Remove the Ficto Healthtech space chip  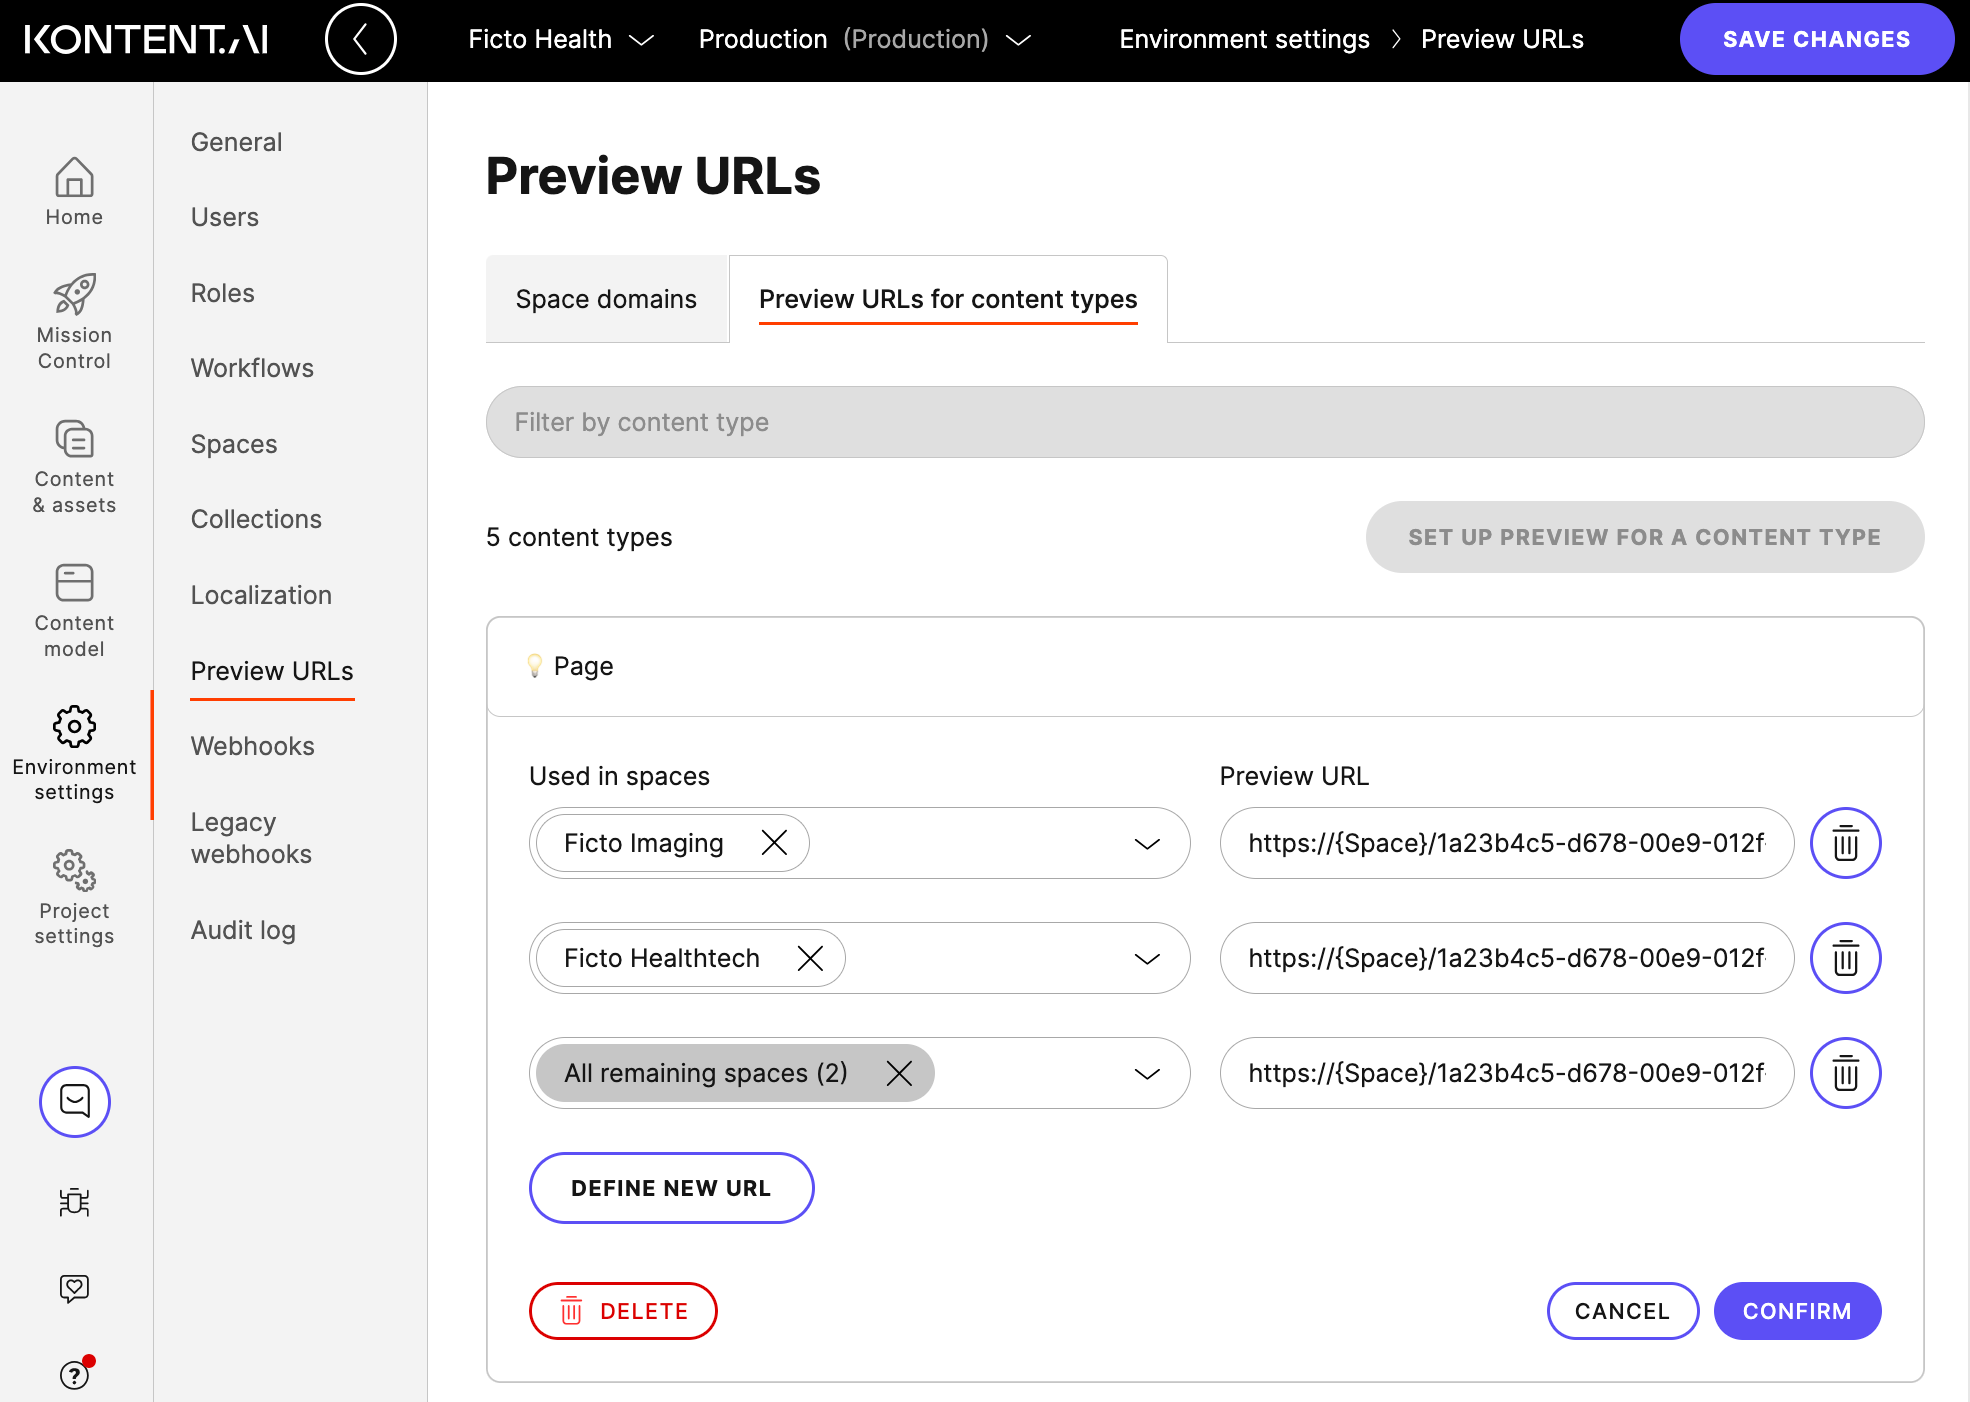(811, 957)
